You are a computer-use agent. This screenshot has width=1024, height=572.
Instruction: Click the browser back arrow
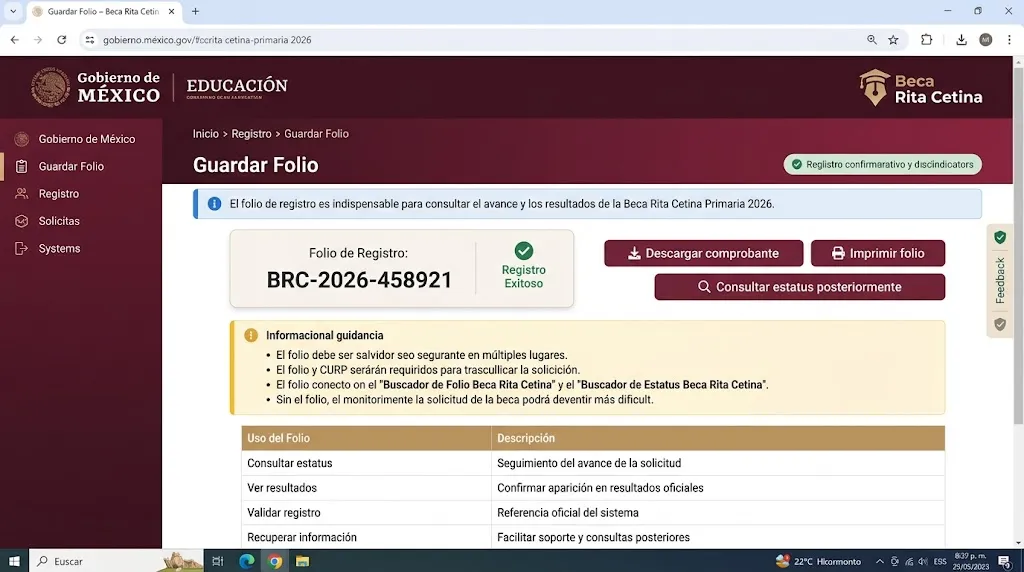tap(14, 40)
